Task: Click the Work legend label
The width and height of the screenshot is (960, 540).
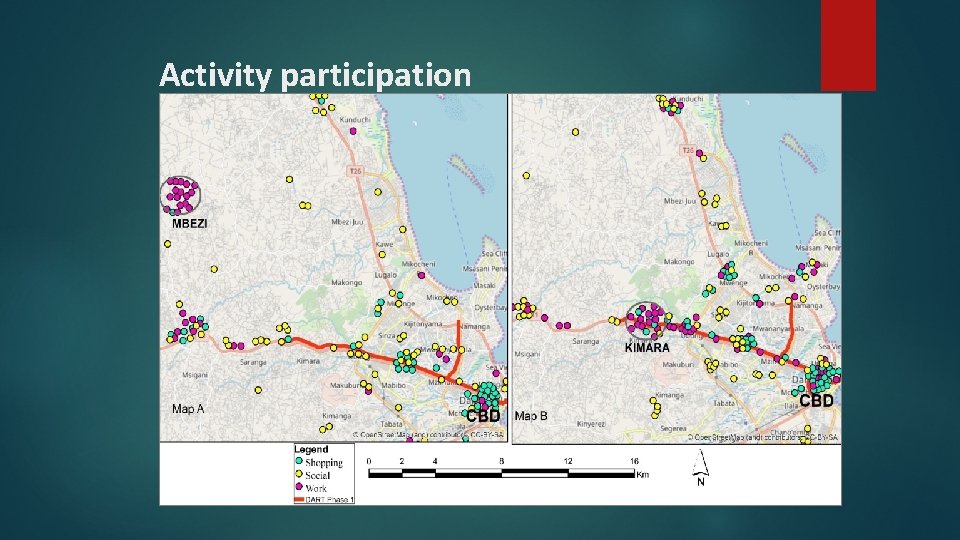Action: coord(316,489)
